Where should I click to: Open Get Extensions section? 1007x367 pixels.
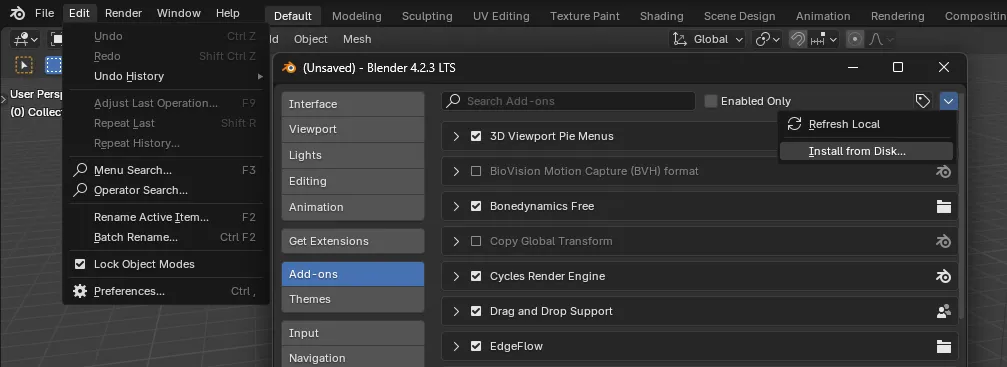point(353,241)
